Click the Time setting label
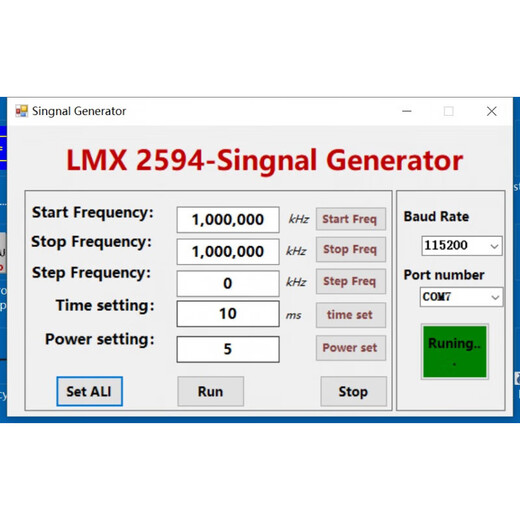This screenshot has height=520, width=520. pyautogui.click(x=105, y=306)
